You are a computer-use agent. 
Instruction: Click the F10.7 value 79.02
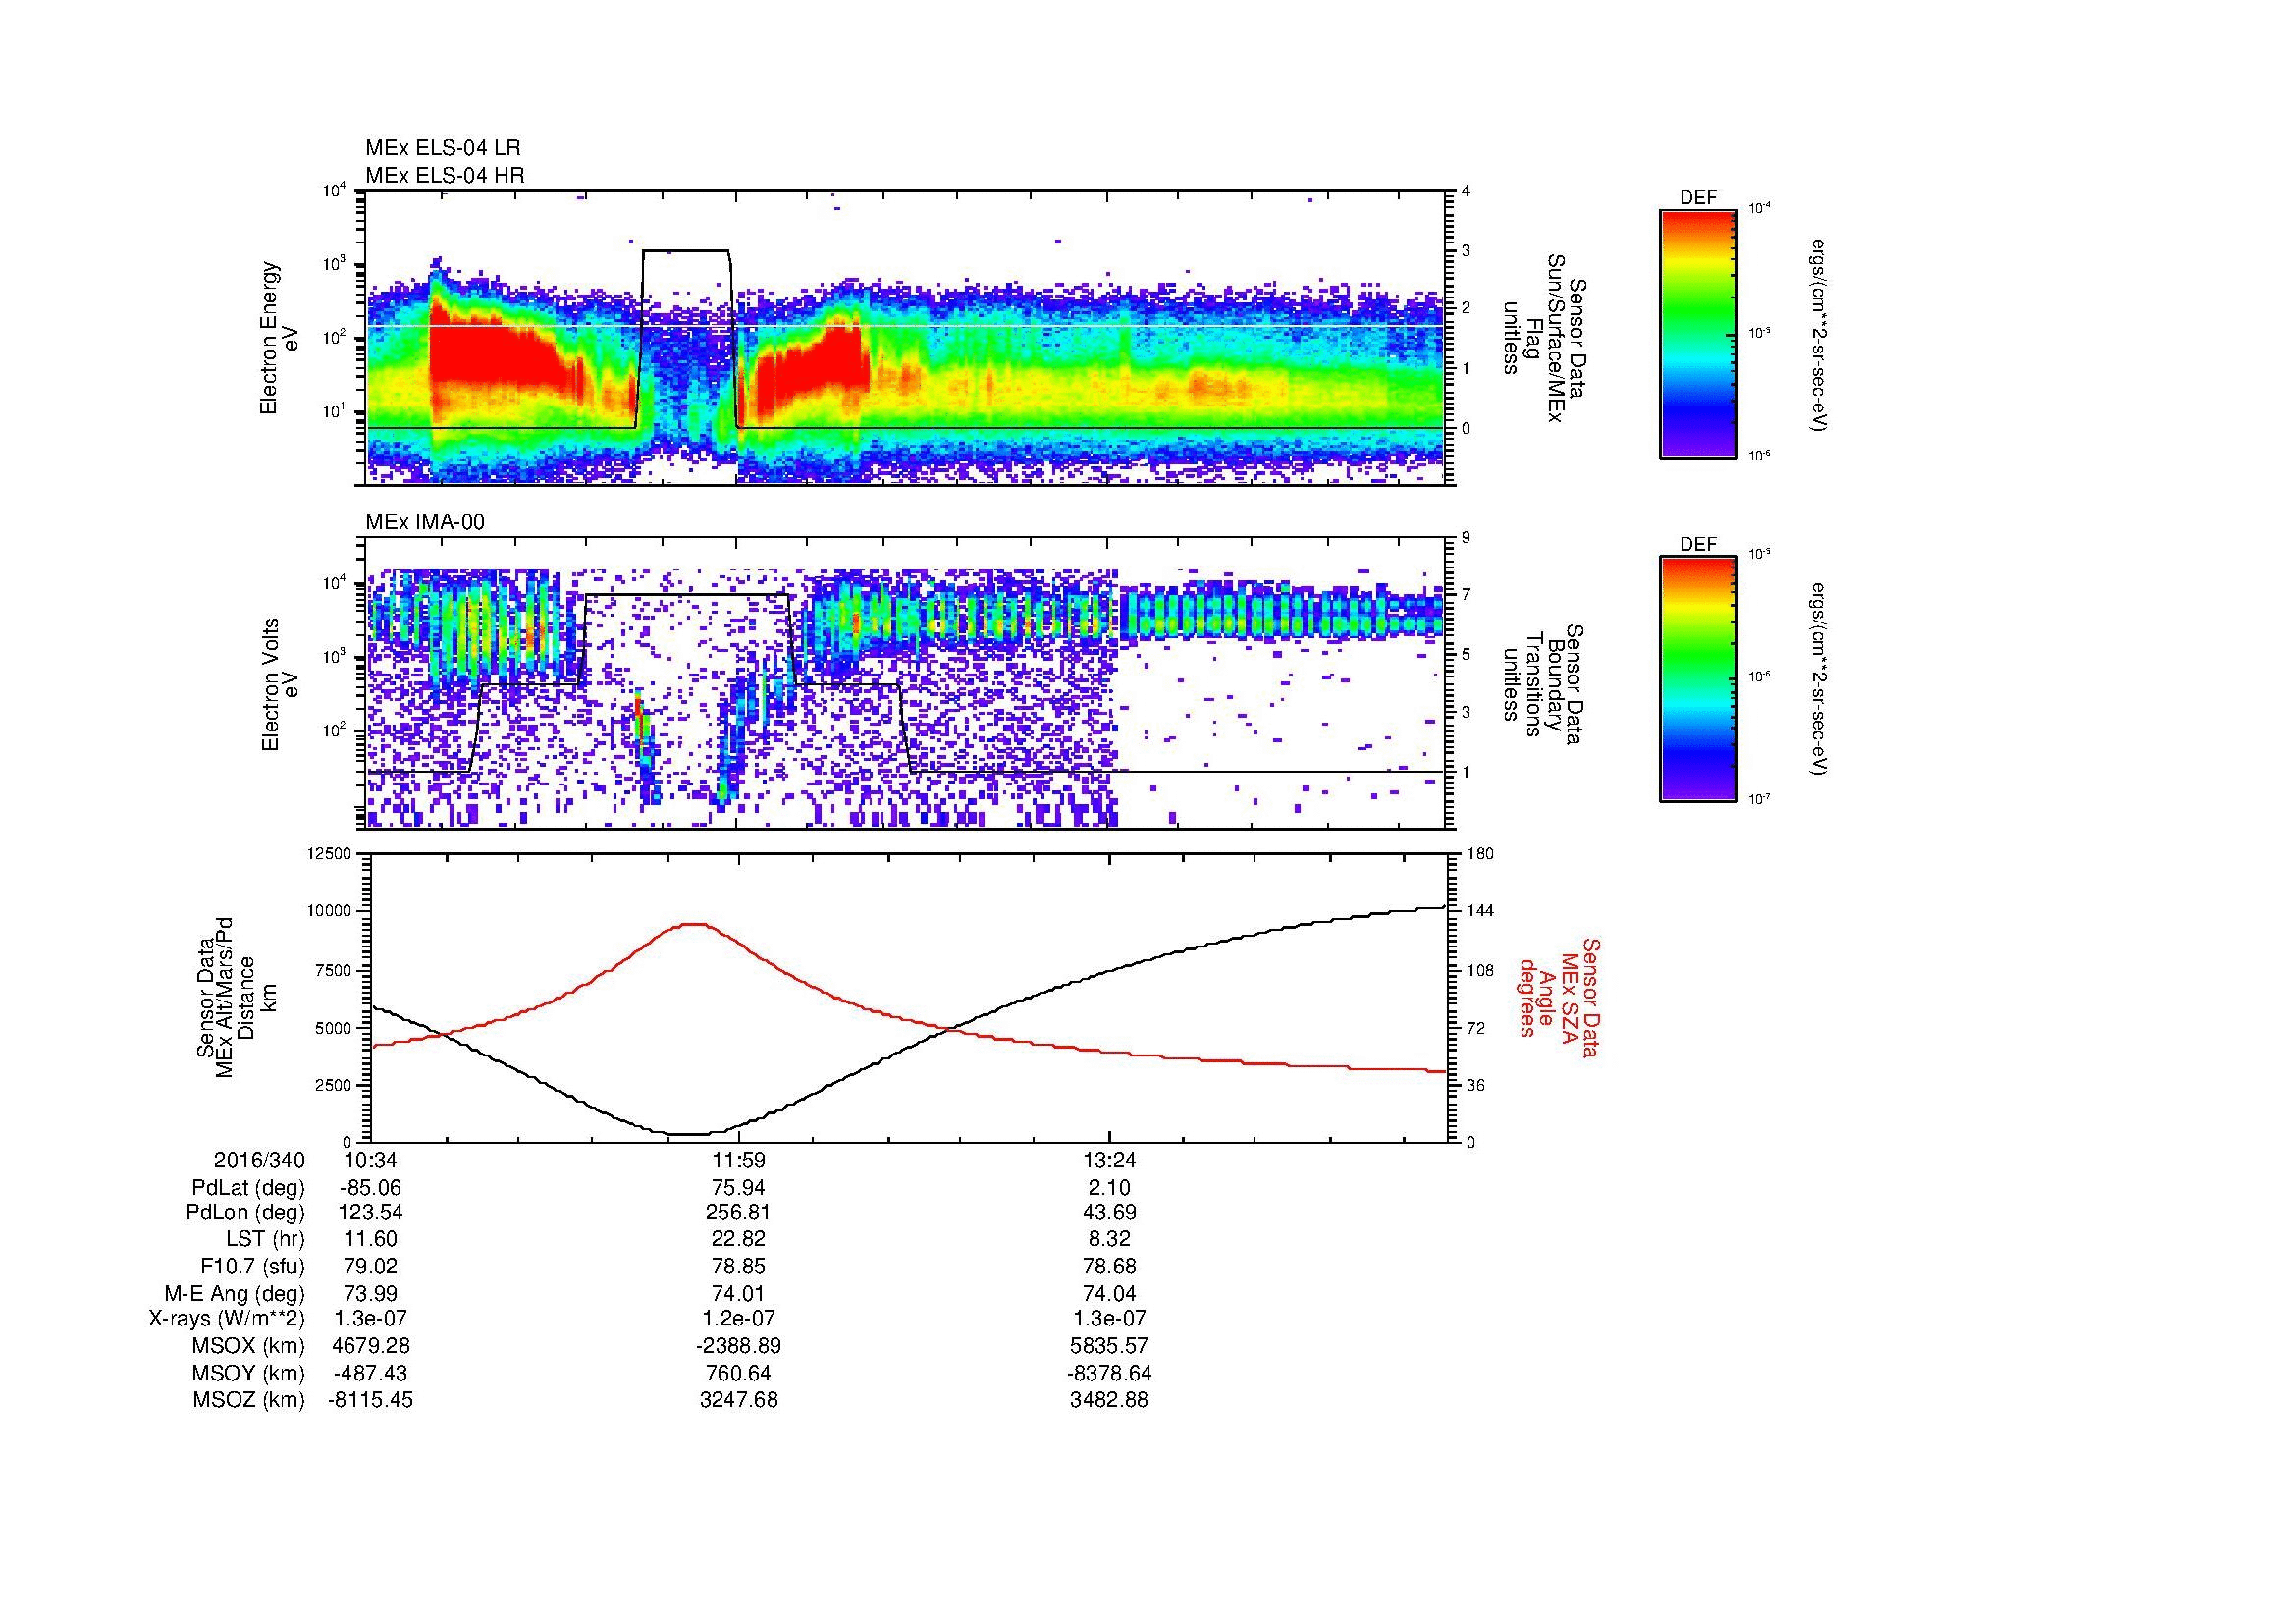(x=370, y=1266)
